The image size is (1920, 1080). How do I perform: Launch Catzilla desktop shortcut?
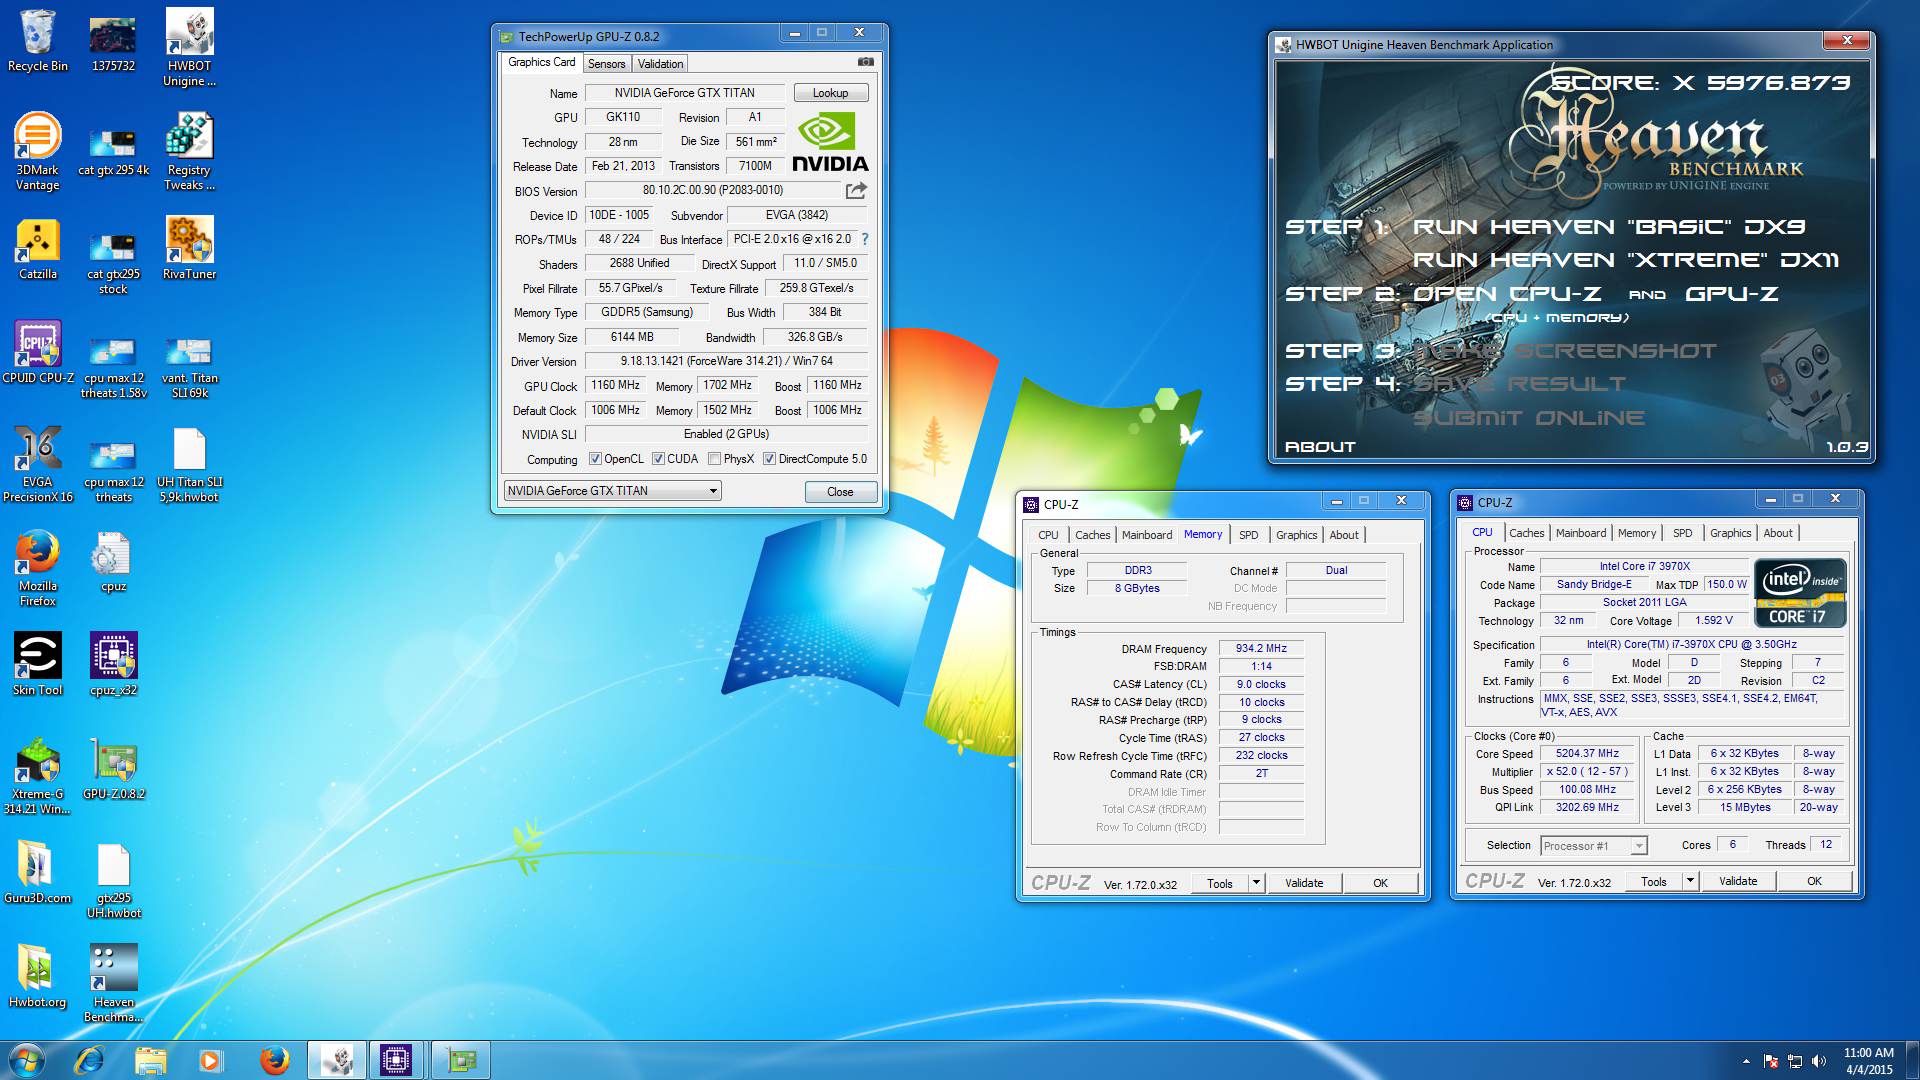(38, 248)
